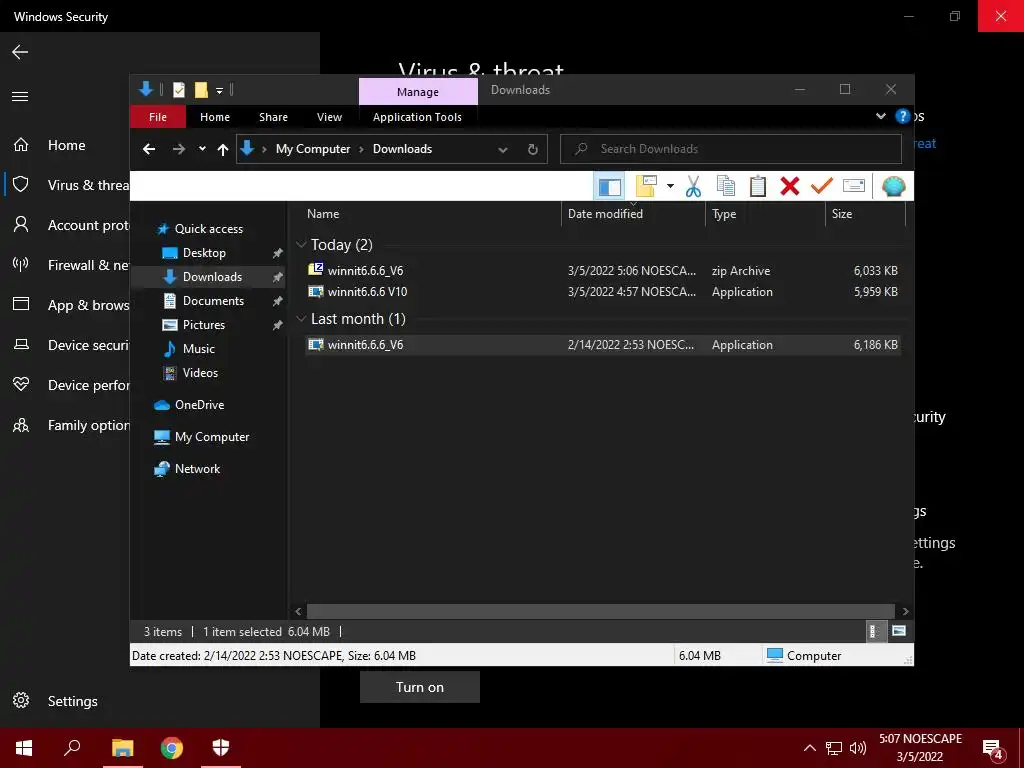Go back with Explorer back arrow

149,149
